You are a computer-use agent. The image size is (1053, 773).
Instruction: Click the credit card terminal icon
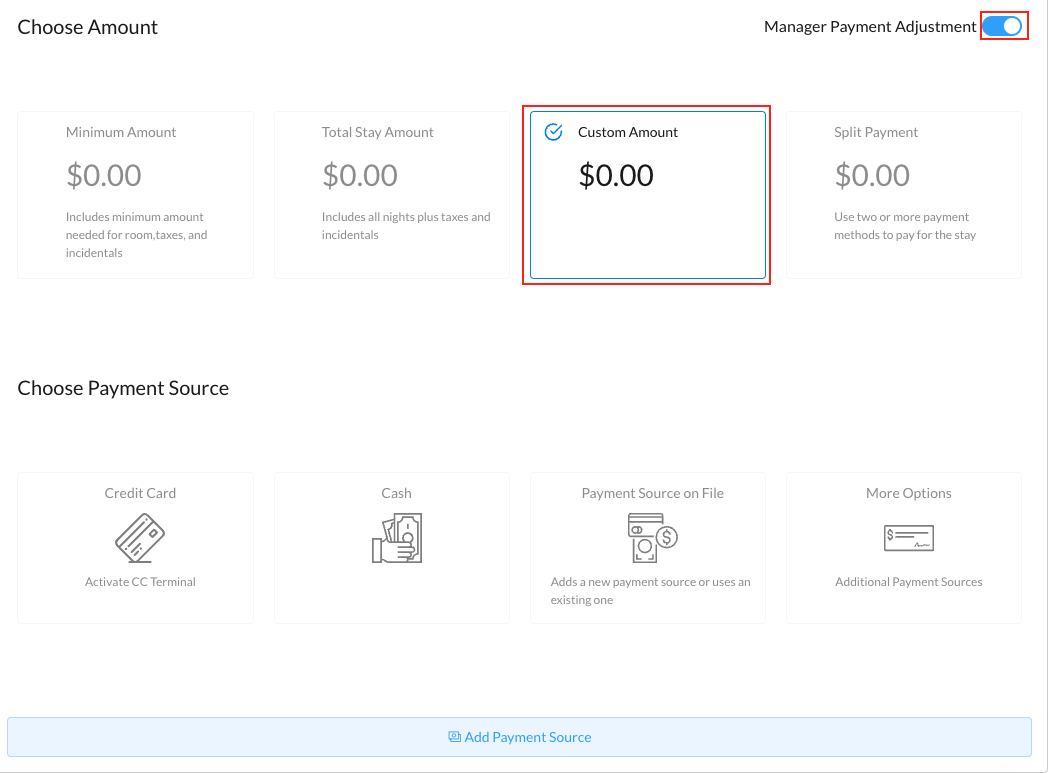pyautogui.click(x=140, y=537)
